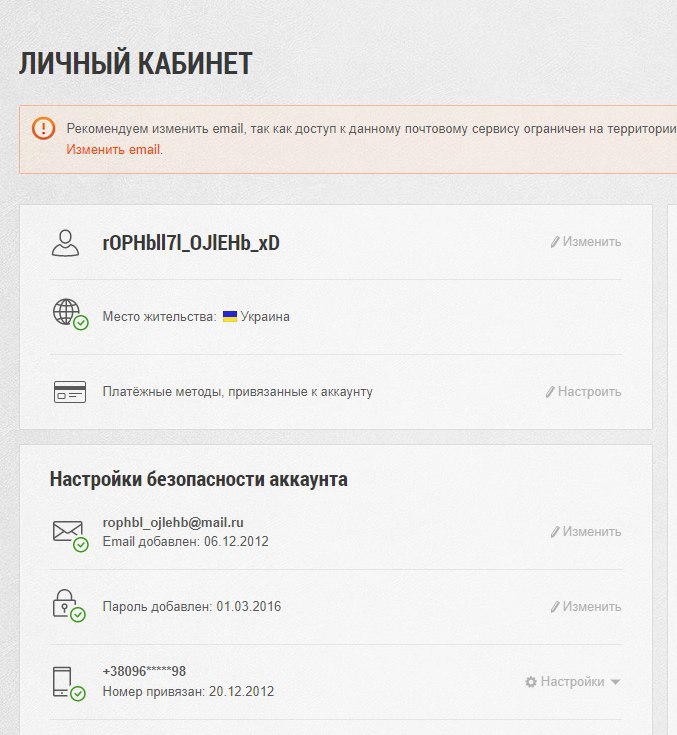
Task: Click the user profile silhouette icon
Action: click(65, 243)
